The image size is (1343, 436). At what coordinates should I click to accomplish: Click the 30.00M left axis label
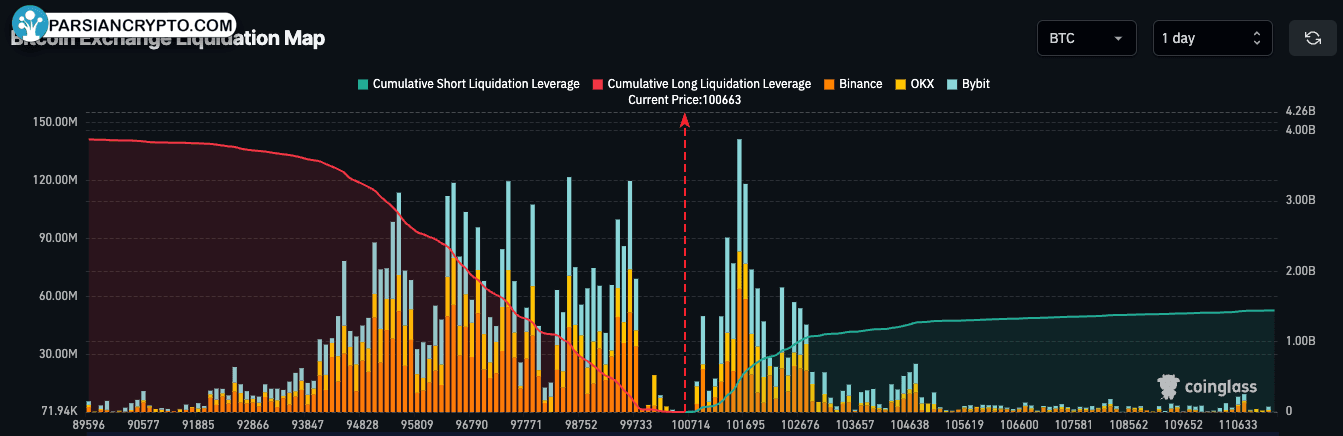(x=58, y=354)
